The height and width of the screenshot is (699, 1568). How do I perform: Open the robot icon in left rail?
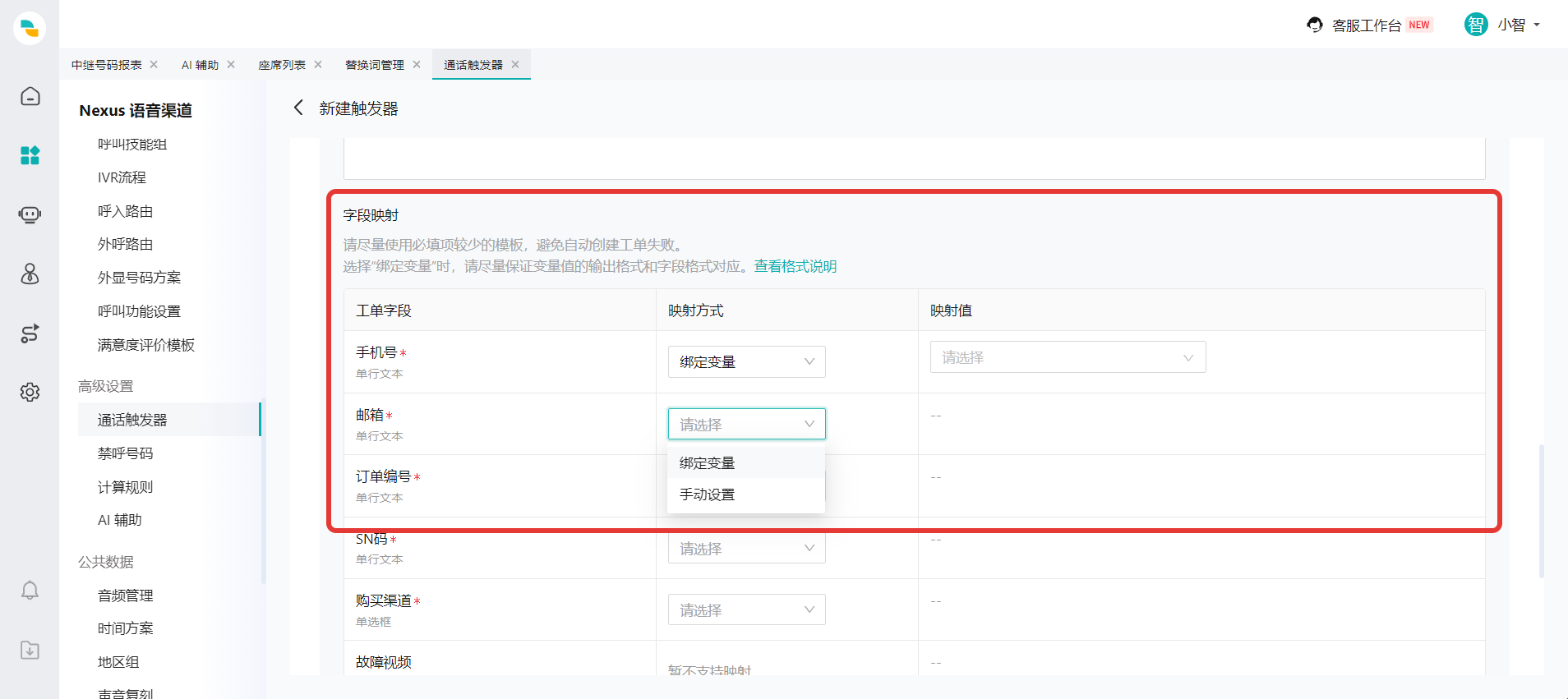[30, 215]
